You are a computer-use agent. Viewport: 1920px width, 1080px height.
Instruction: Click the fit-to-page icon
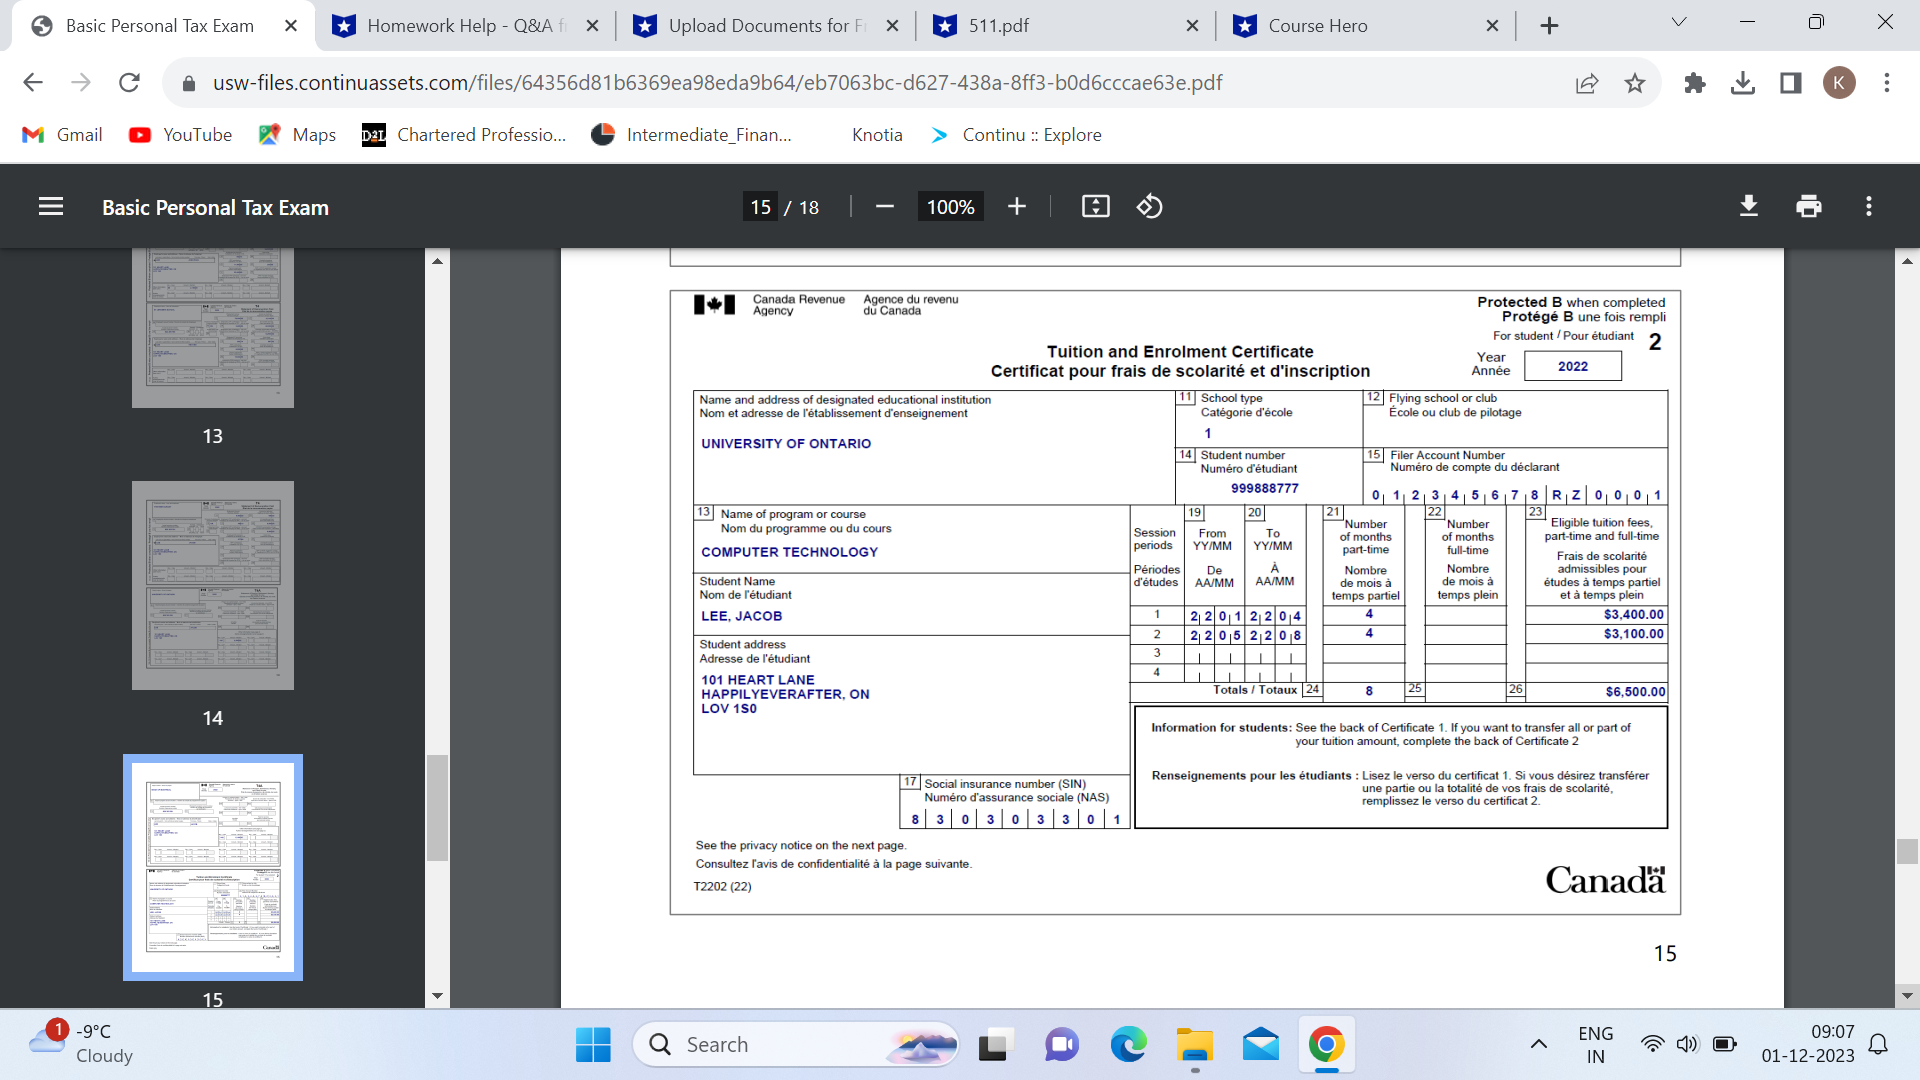(1095, 206)
